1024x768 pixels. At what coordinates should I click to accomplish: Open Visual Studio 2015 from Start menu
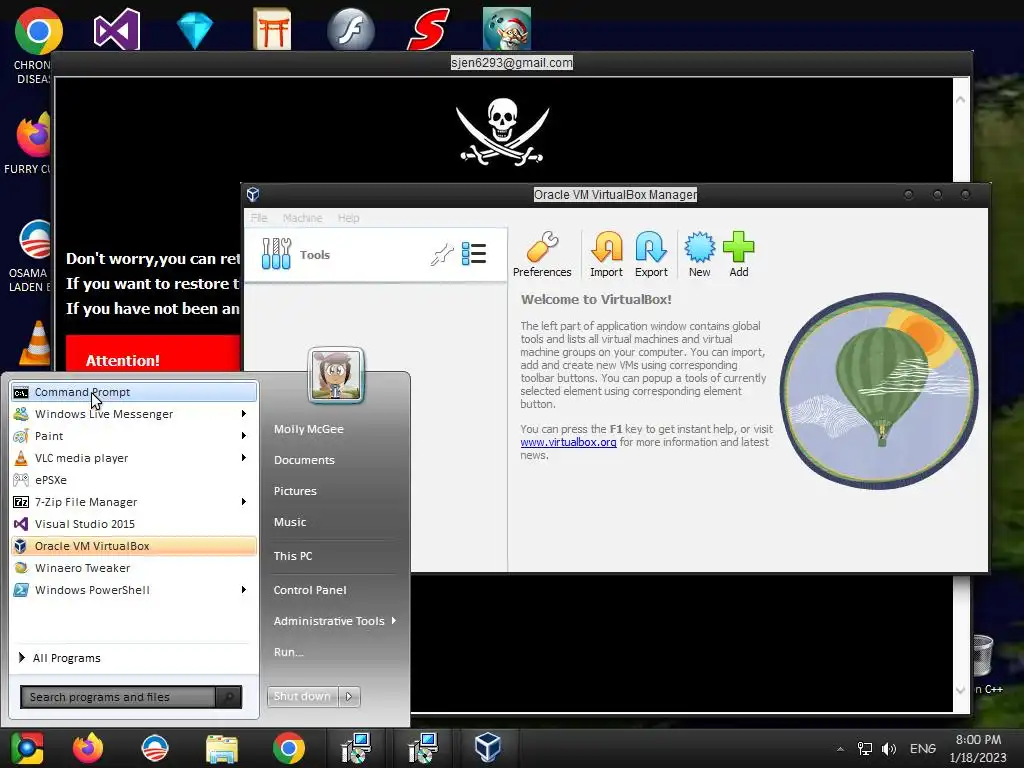[134, 524]
